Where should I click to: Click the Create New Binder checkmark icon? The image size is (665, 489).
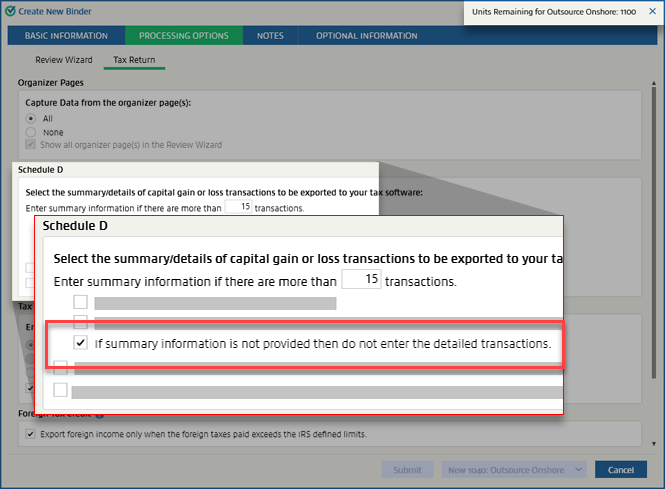10,11
